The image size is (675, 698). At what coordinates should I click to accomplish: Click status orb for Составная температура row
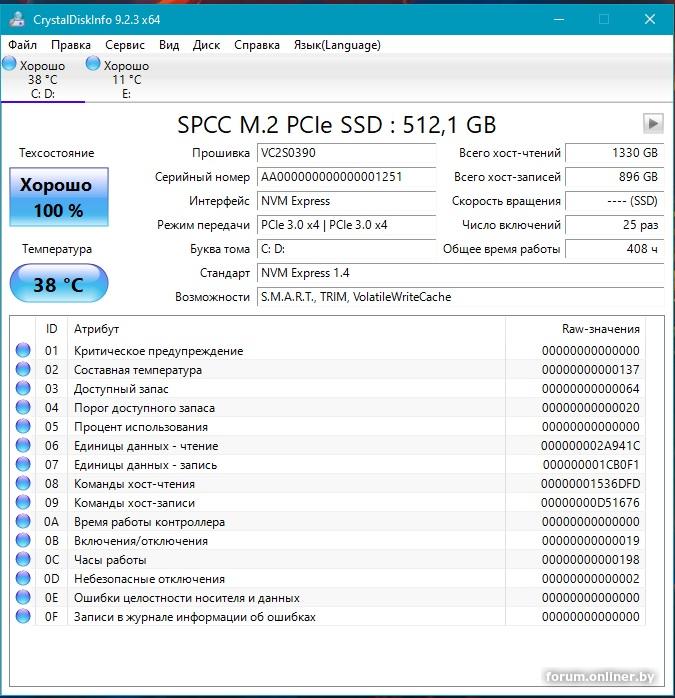tap(23, 369)
